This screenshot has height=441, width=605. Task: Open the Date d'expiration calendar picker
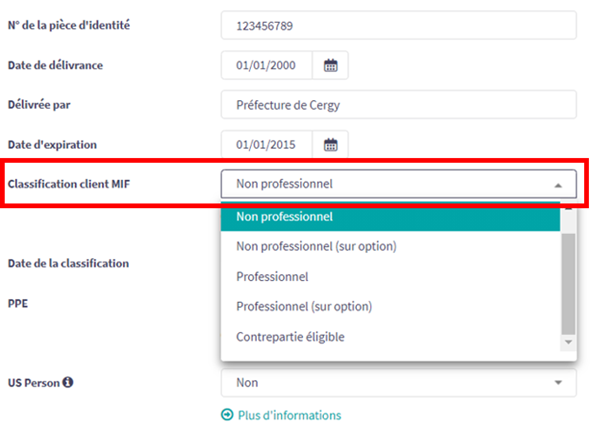point(331,145)
